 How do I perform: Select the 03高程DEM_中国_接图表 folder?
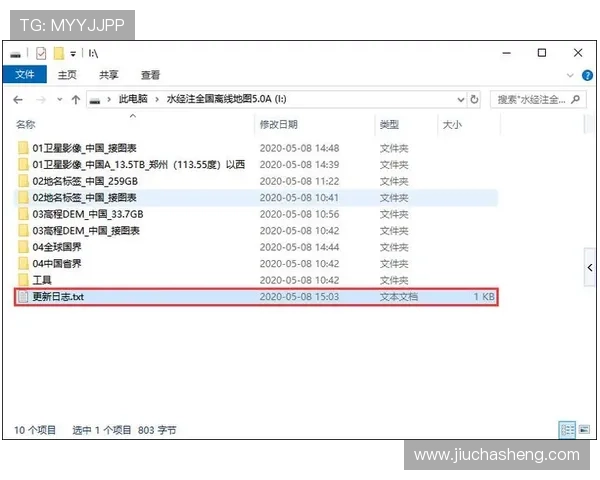pos(86,230)
